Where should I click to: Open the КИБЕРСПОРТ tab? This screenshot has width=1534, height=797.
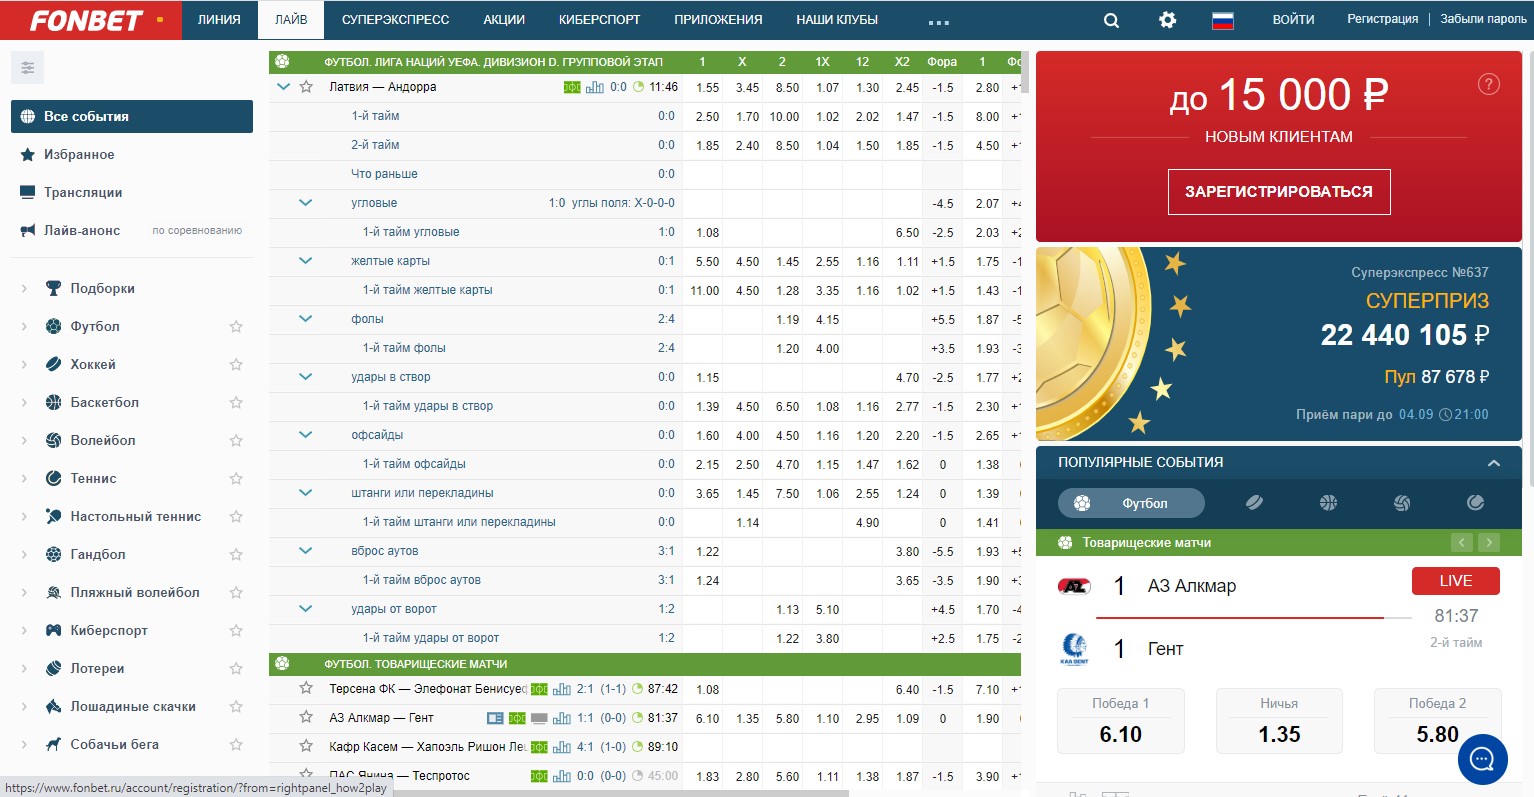[x=600, y=20]
